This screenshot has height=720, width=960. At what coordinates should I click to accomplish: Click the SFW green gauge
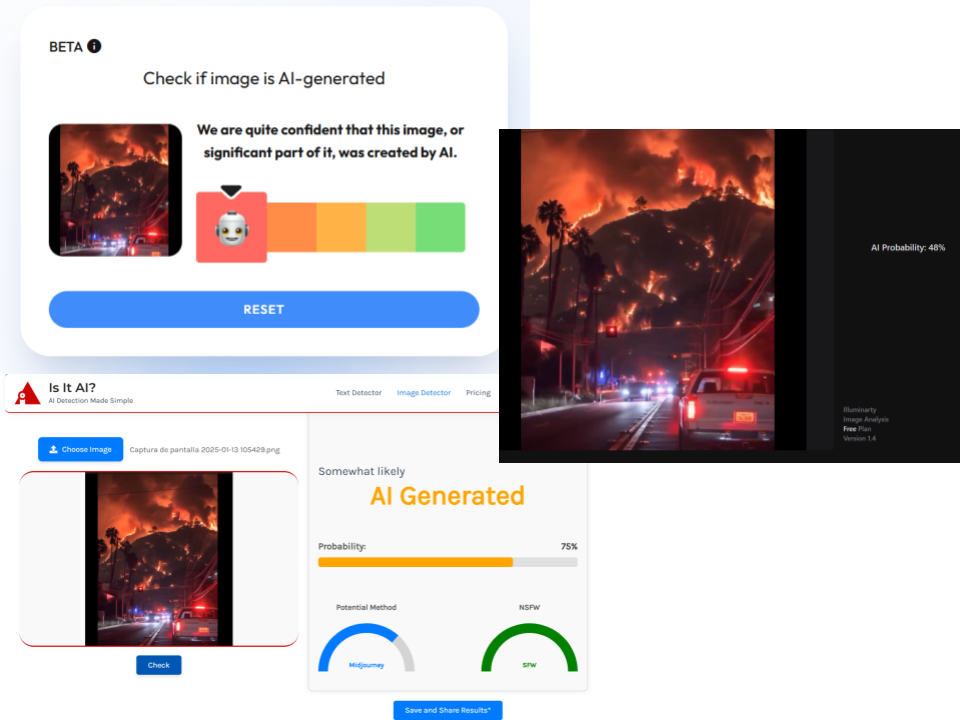[530, 648]
